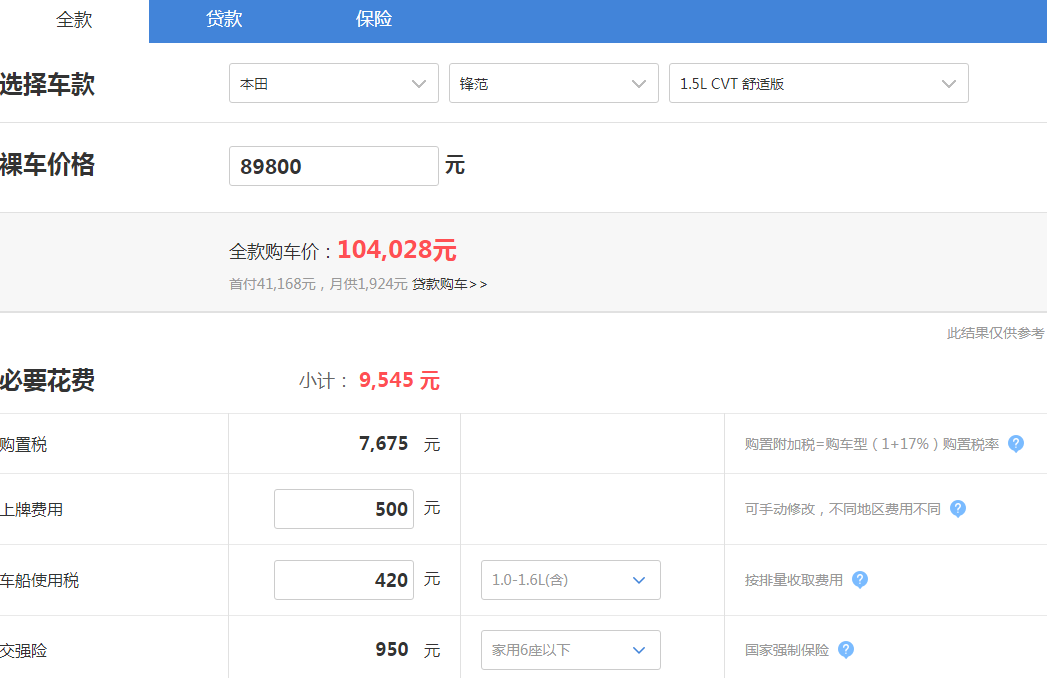Open the 本田 brand dropdown
The height and width of the screenshot is (678, 1047).
(x=334, y=83)
